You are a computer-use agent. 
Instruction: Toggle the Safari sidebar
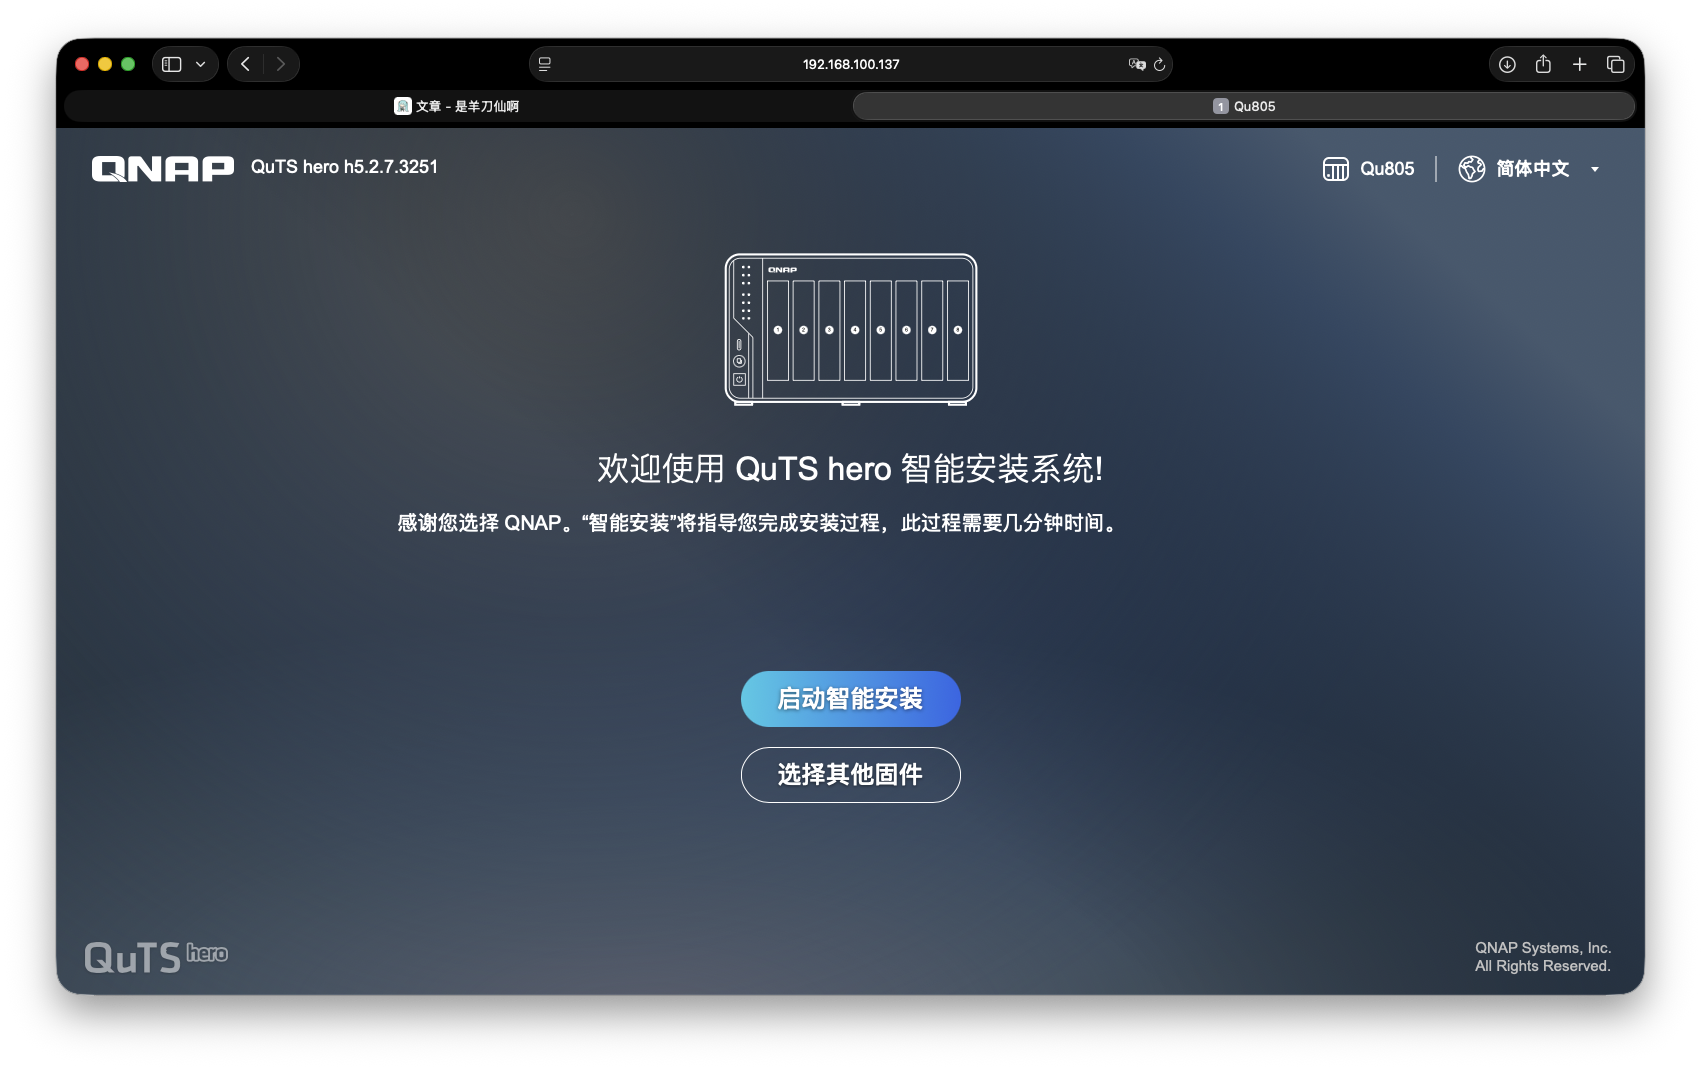[170, 63]
